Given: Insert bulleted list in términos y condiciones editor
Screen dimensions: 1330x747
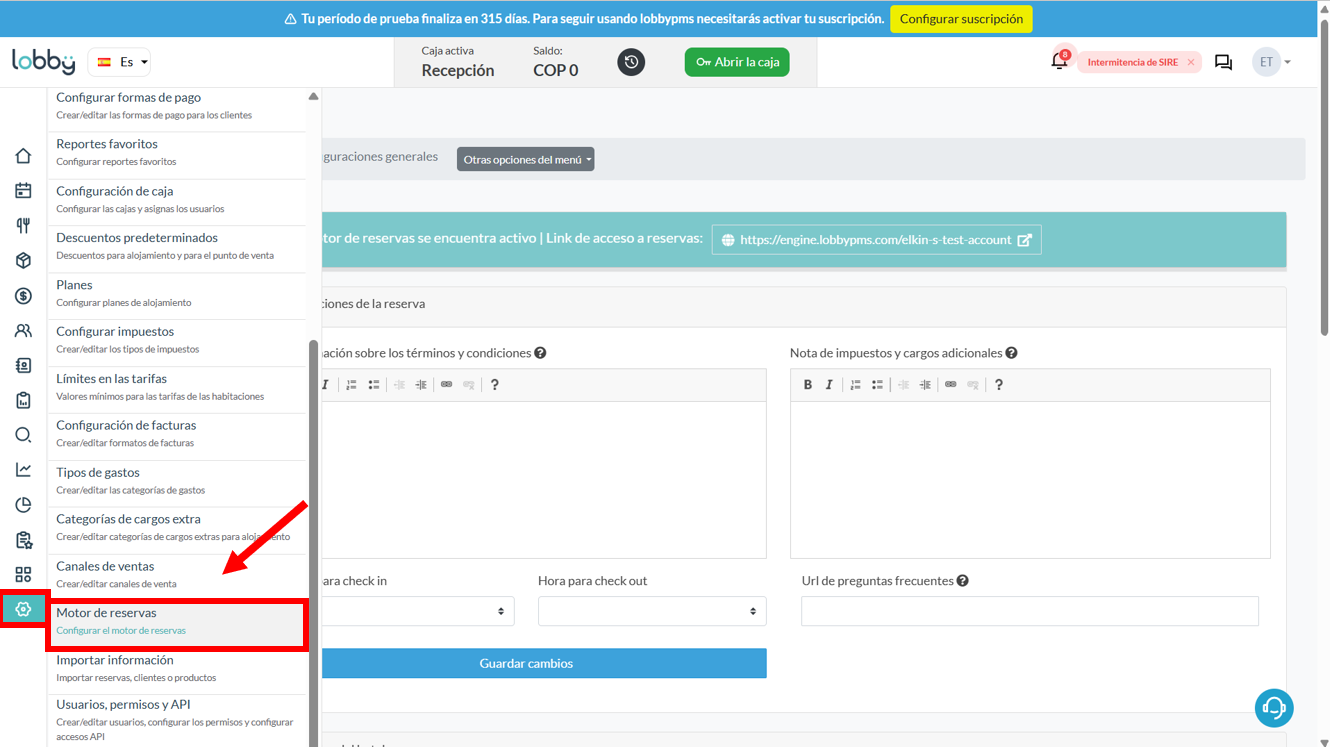Looking at the screenshot, I should (373, 385).
